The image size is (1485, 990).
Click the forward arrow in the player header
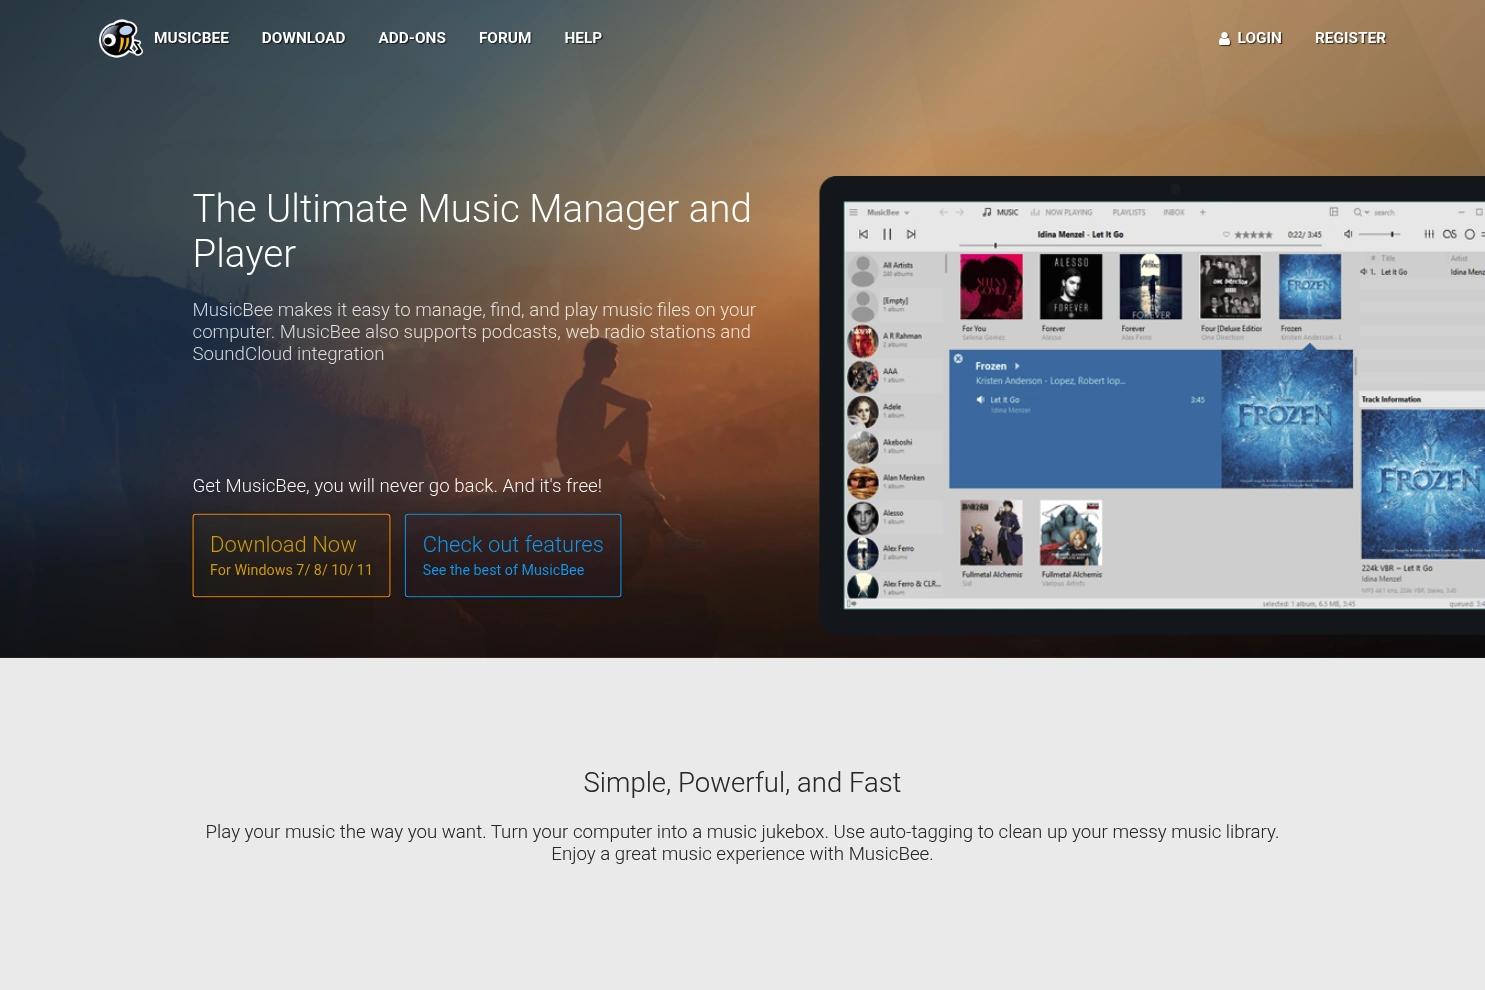pos(960,212)
